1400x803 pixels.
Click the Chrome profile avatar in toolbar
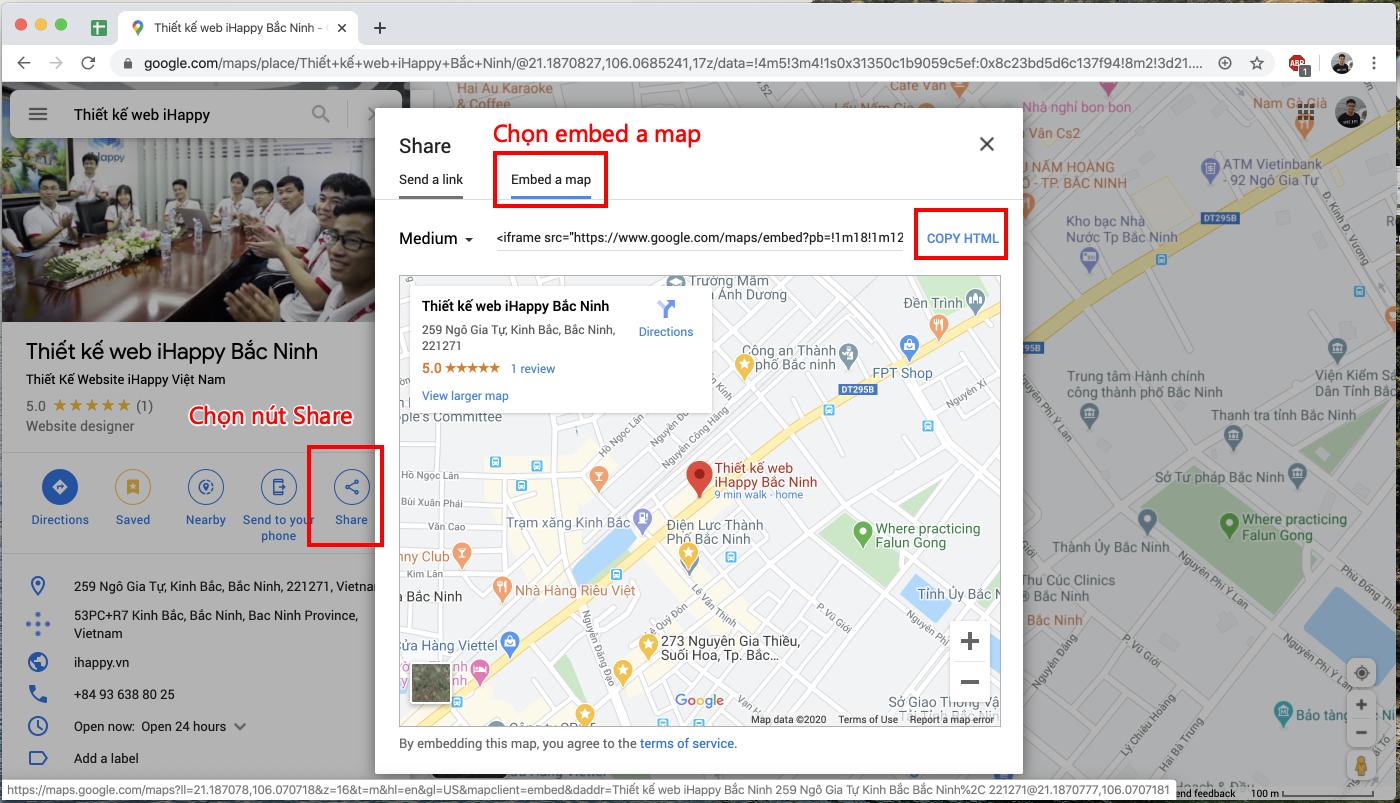pyautogui.click(x=1341, y=63)
